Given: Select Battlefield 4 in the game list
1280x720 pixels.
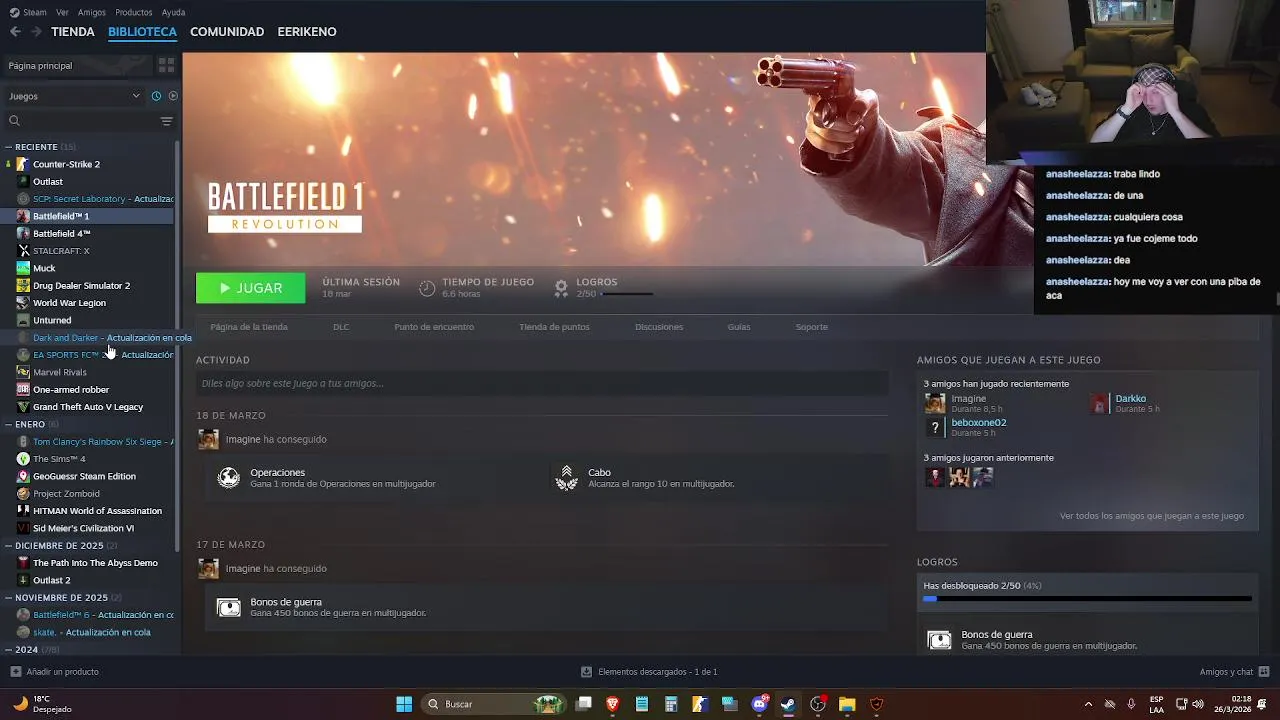Looking at the screenshot, I should tap(62, 233).
